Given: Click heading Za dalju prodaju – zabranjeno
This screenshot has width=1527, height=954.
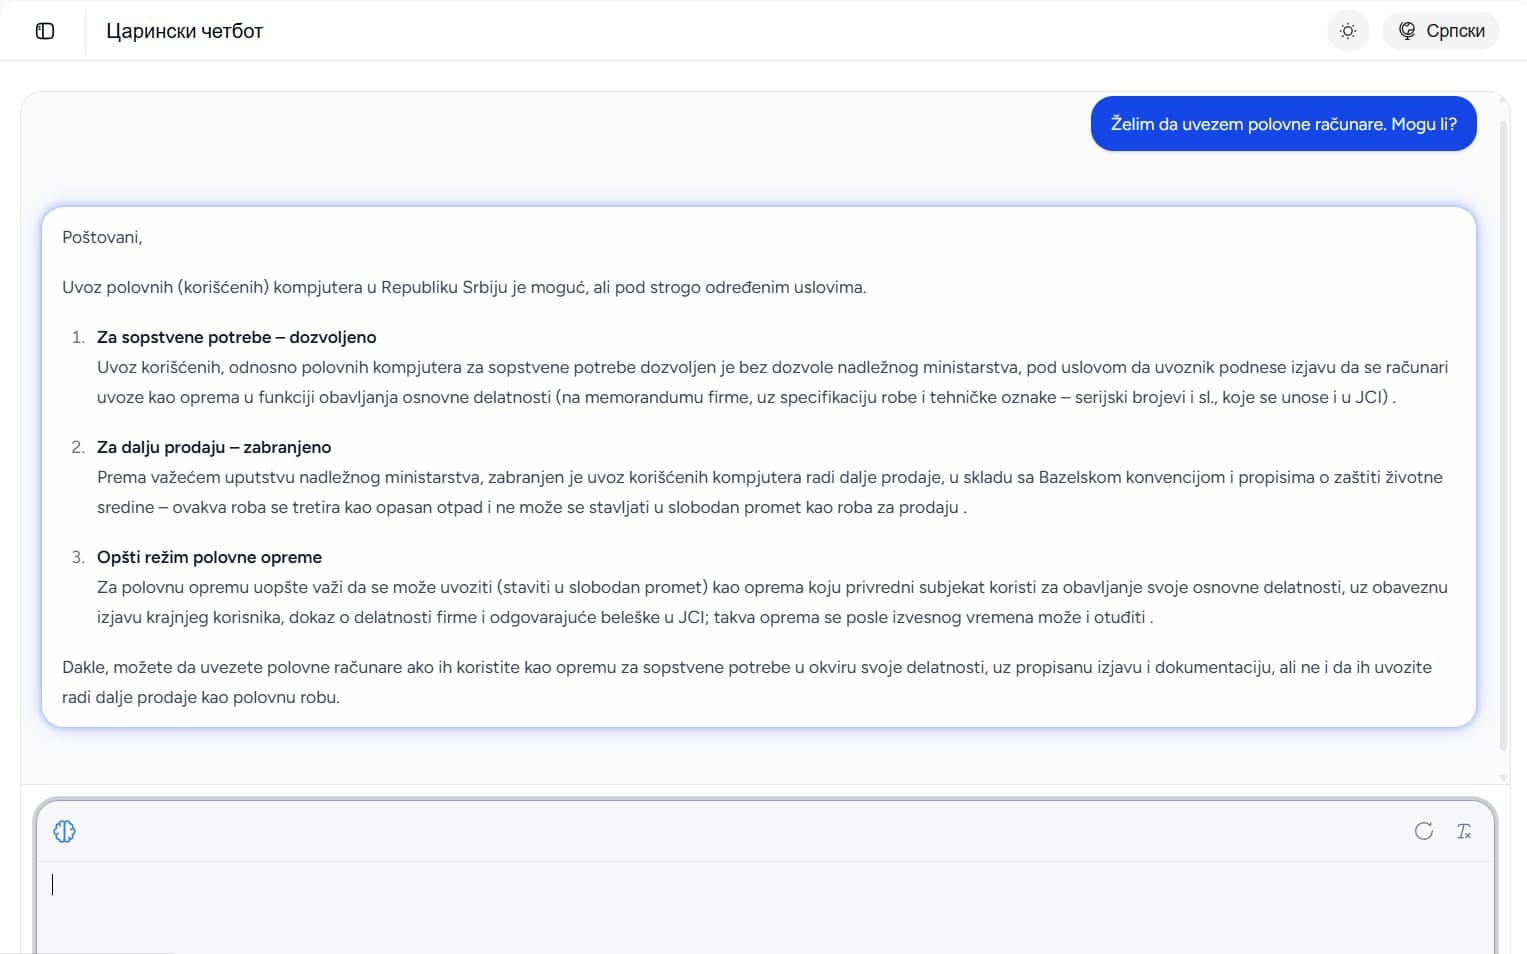Looking at the screenshot, I should click(214, 447).
